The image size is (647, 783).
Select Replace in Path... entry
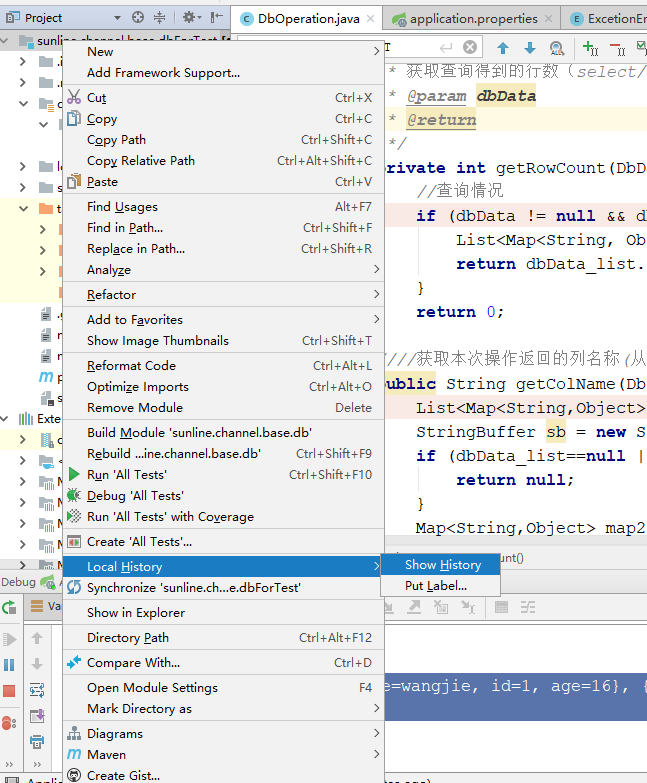[224, 248]
